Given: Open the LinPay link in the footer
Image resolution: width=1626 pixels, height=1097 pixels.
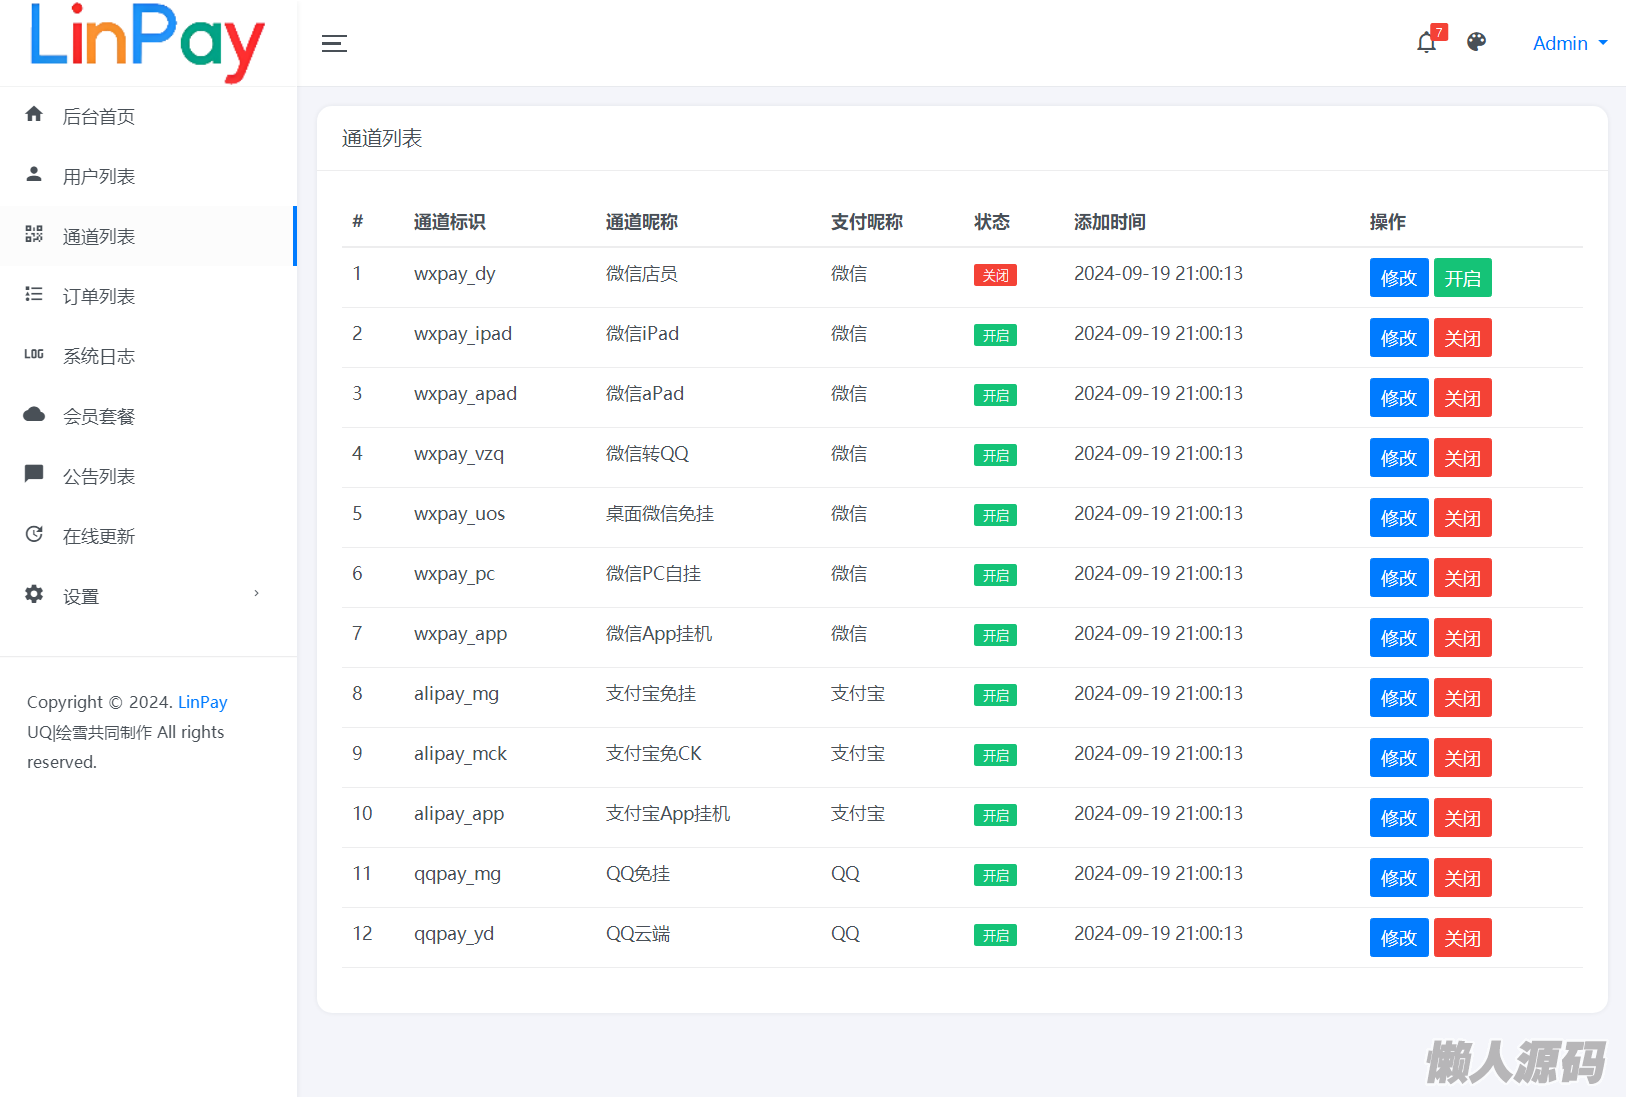Looking at the screenshot, I should pos(202,702).
